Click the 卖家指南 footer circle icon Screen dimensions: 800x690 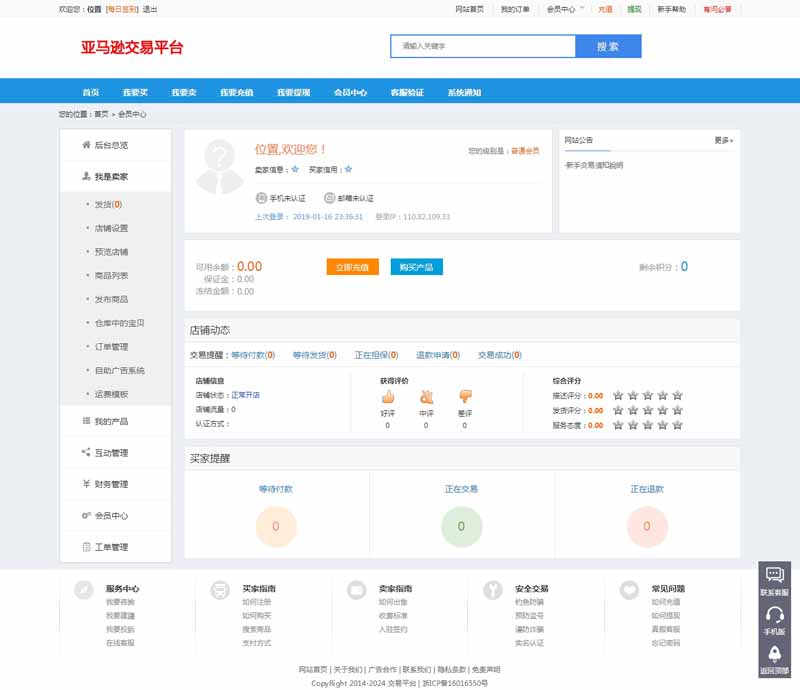tap(357, 590)
